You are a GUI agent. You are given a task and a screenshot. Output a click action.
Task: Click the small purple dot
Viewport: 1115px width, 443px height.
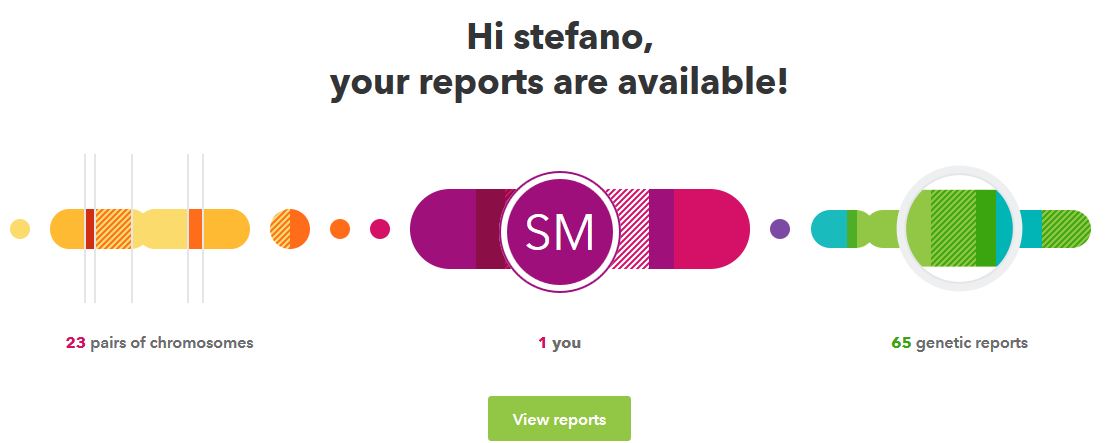point(780,229)
